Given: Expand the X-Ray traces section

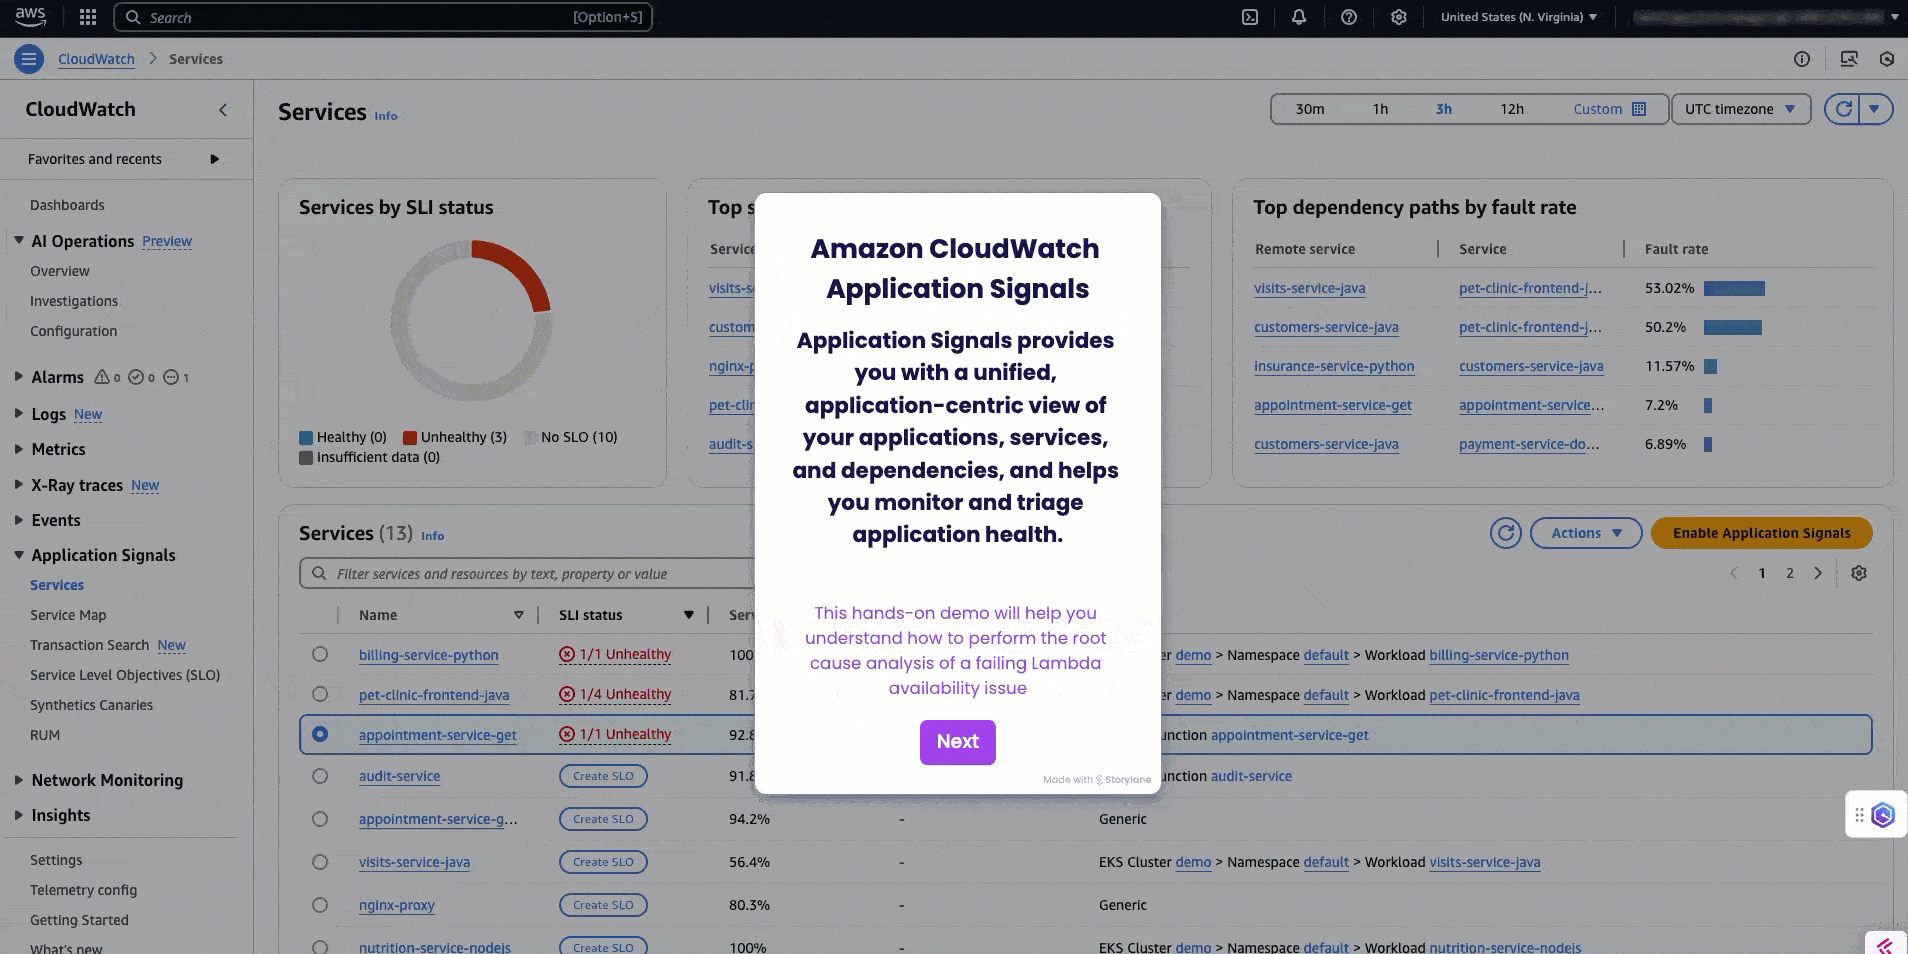Looking at the screenshot, I should tap(19, 485).
